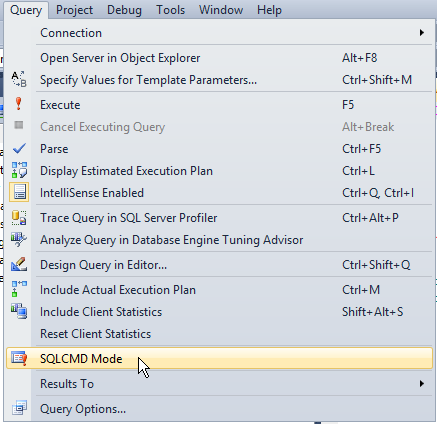Enable Include Client Statistics
The width and height of the screenshot is (437, 424).
219,312
